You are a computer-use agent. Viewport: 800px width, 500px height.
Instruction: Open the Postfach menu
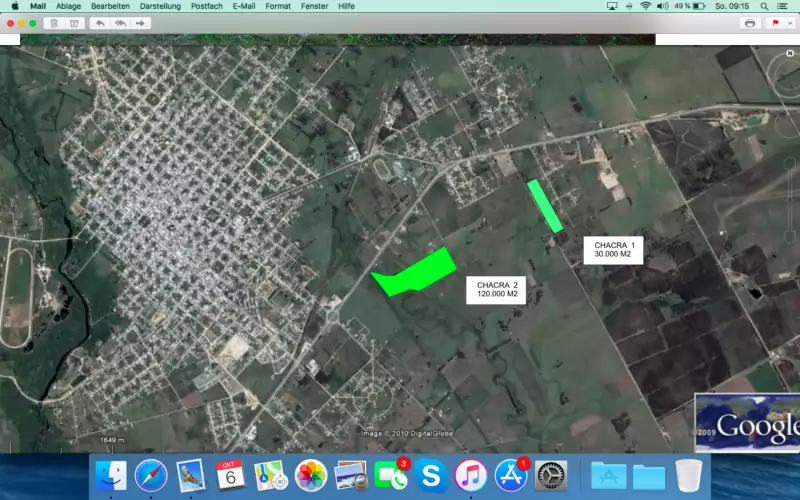207,6
